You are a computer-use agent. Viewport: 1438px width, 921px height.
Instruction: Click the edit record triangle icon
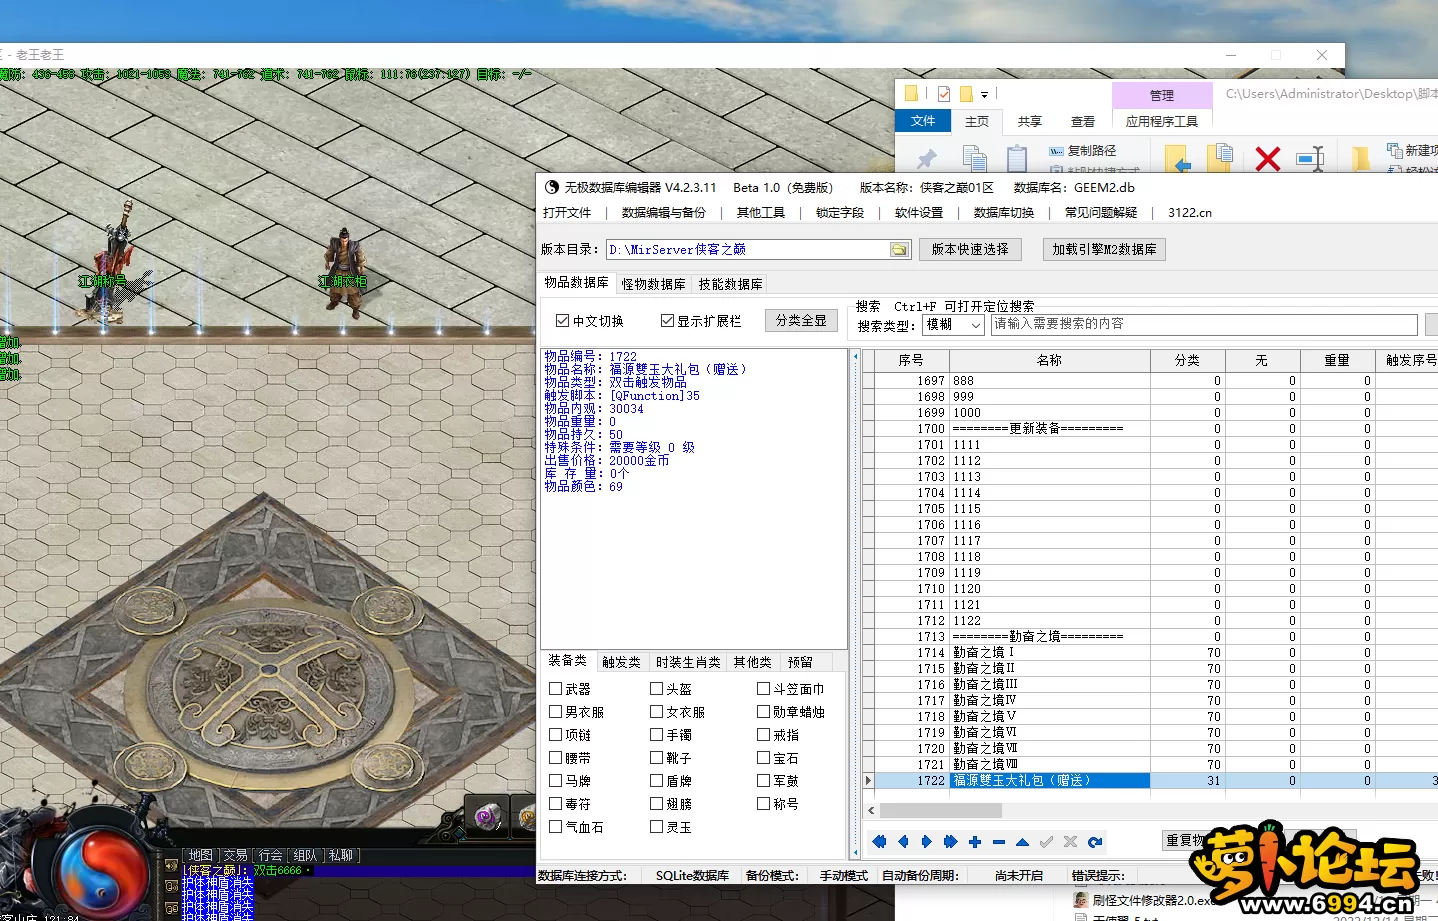[1022, 842]
